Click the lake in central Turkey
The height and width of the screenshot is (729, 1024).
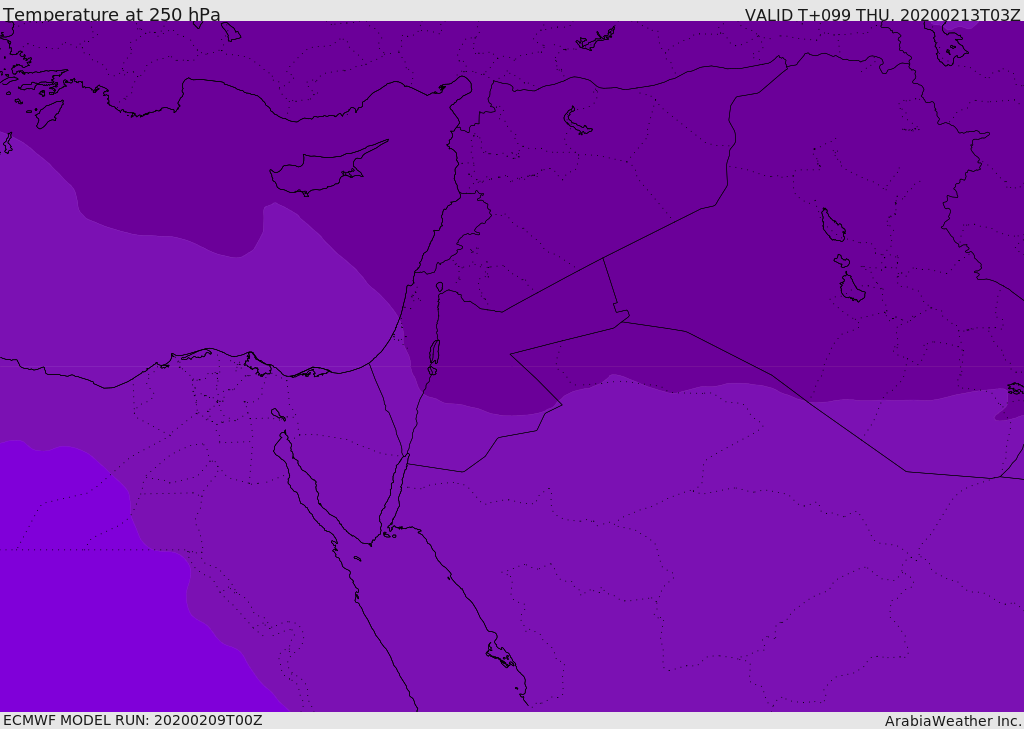point(577,121)
